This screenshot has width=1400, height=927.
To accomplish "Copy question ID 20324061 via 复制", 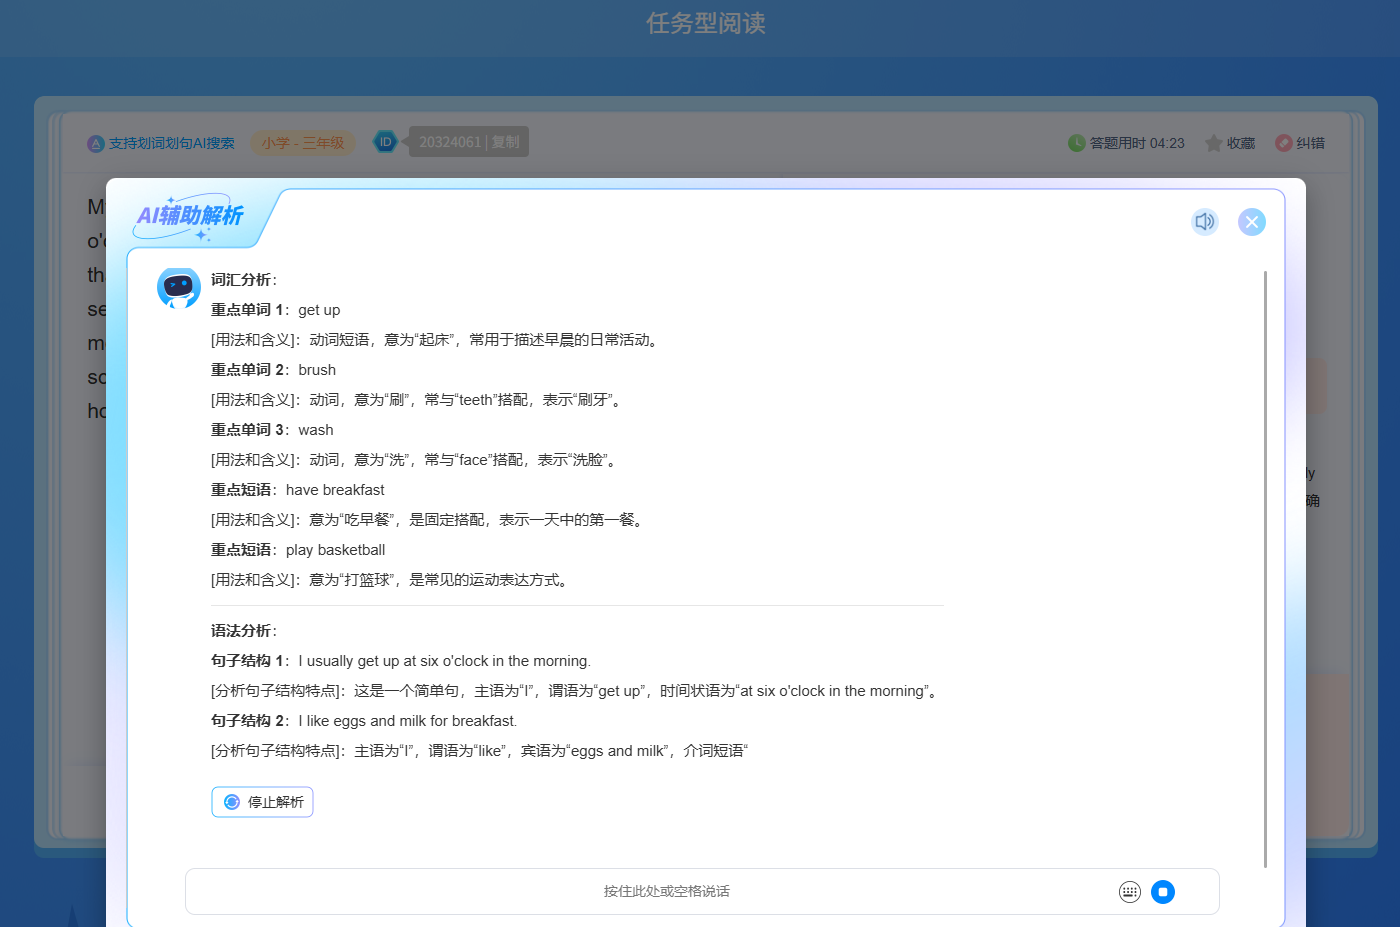I will pos(506,142).
